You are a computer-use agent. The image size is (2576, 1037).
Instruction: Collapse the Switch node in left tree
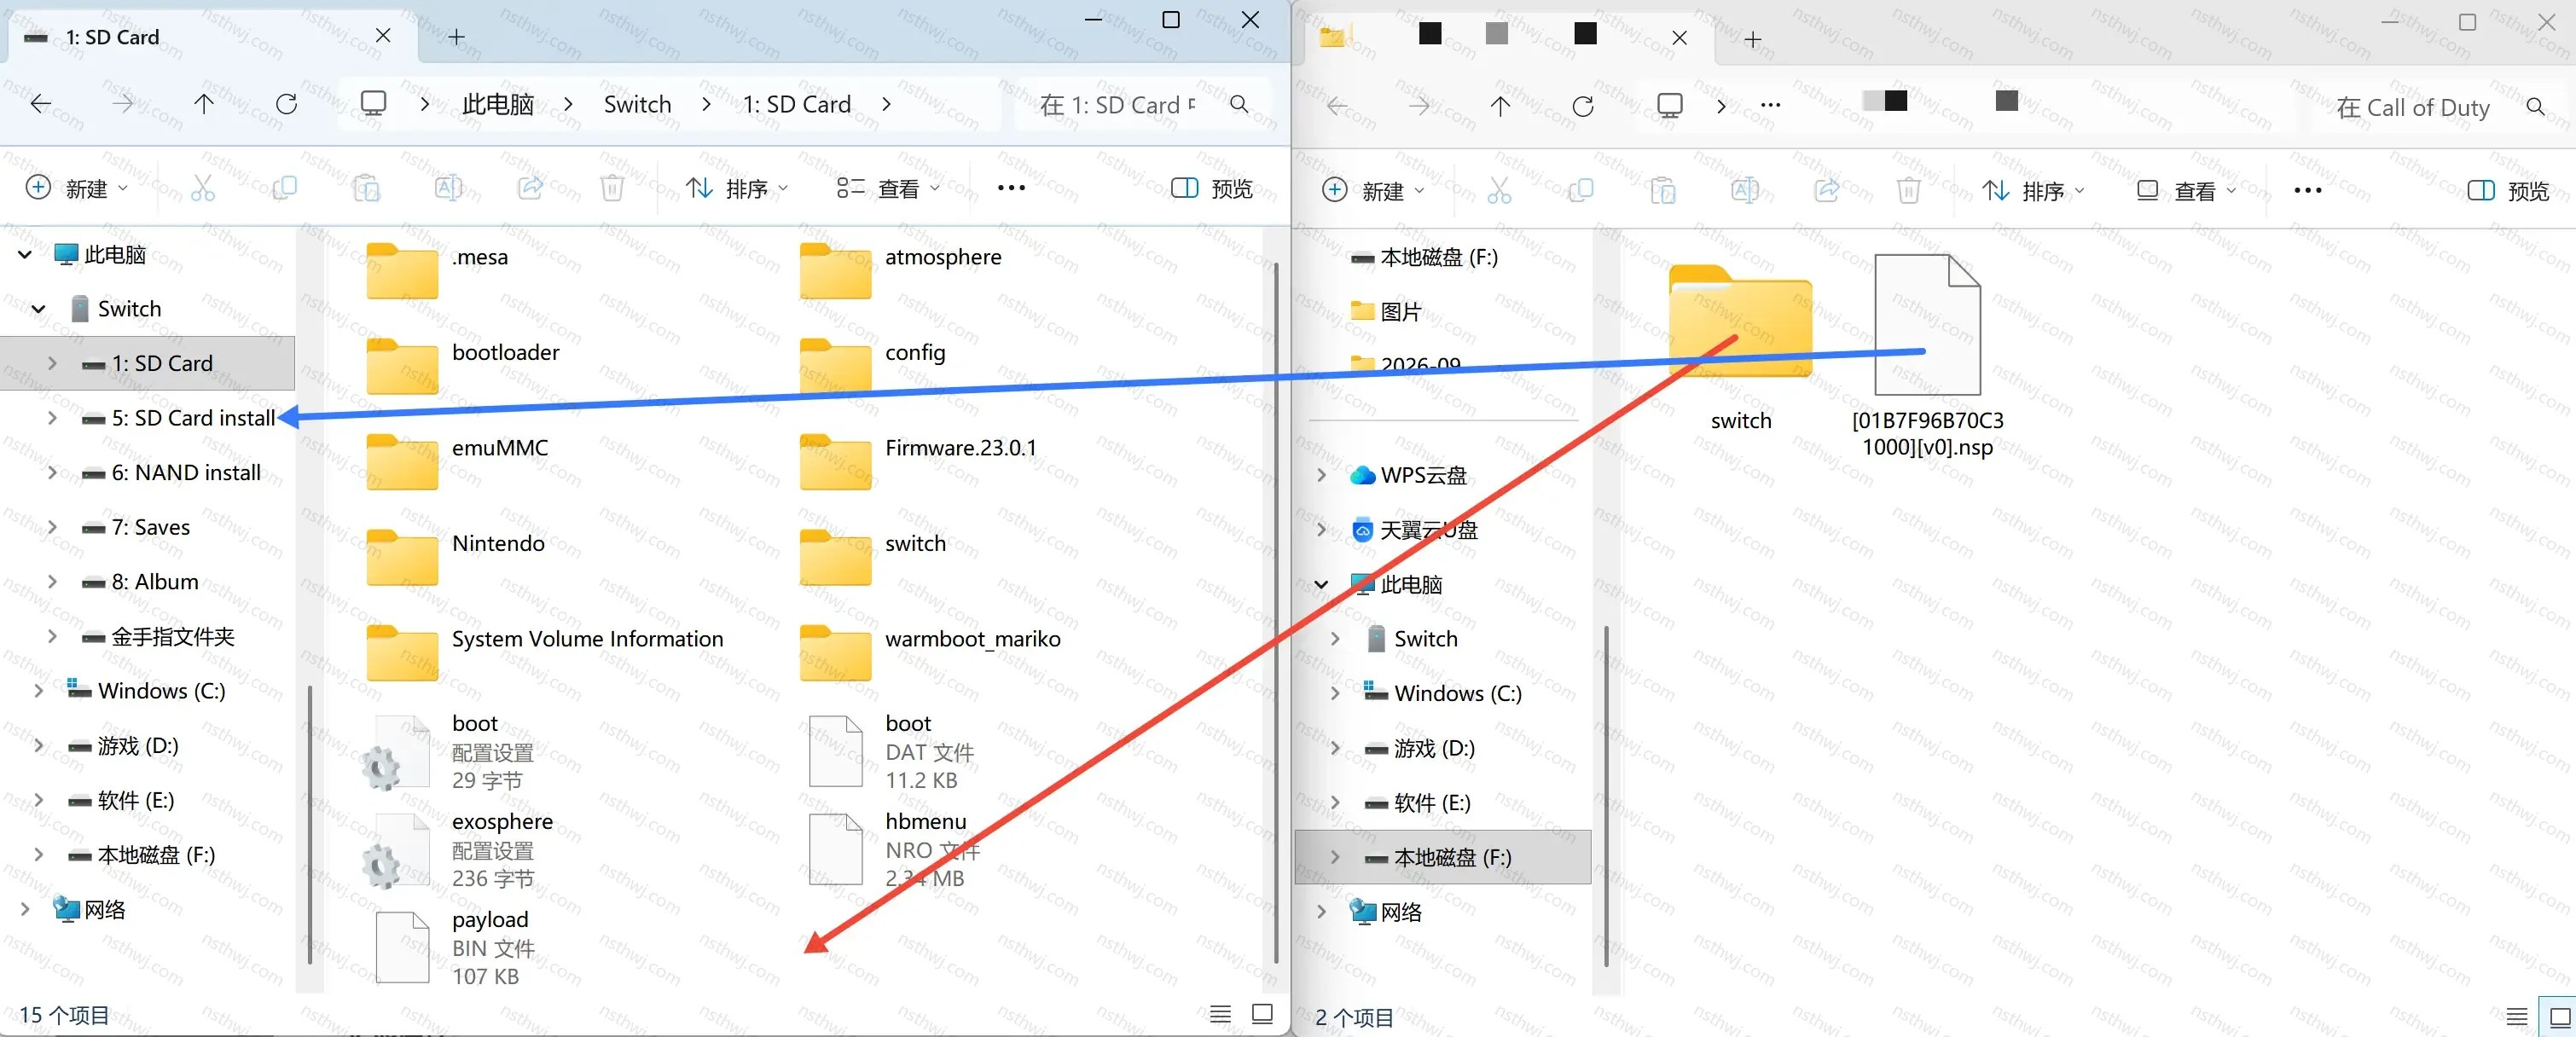point(38,309)
